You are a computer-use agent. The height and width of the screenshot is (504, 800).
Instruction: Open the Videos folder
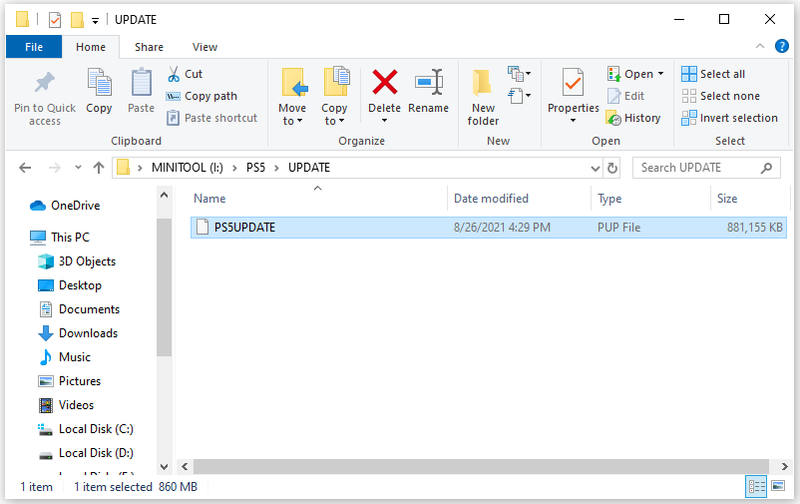66,405
